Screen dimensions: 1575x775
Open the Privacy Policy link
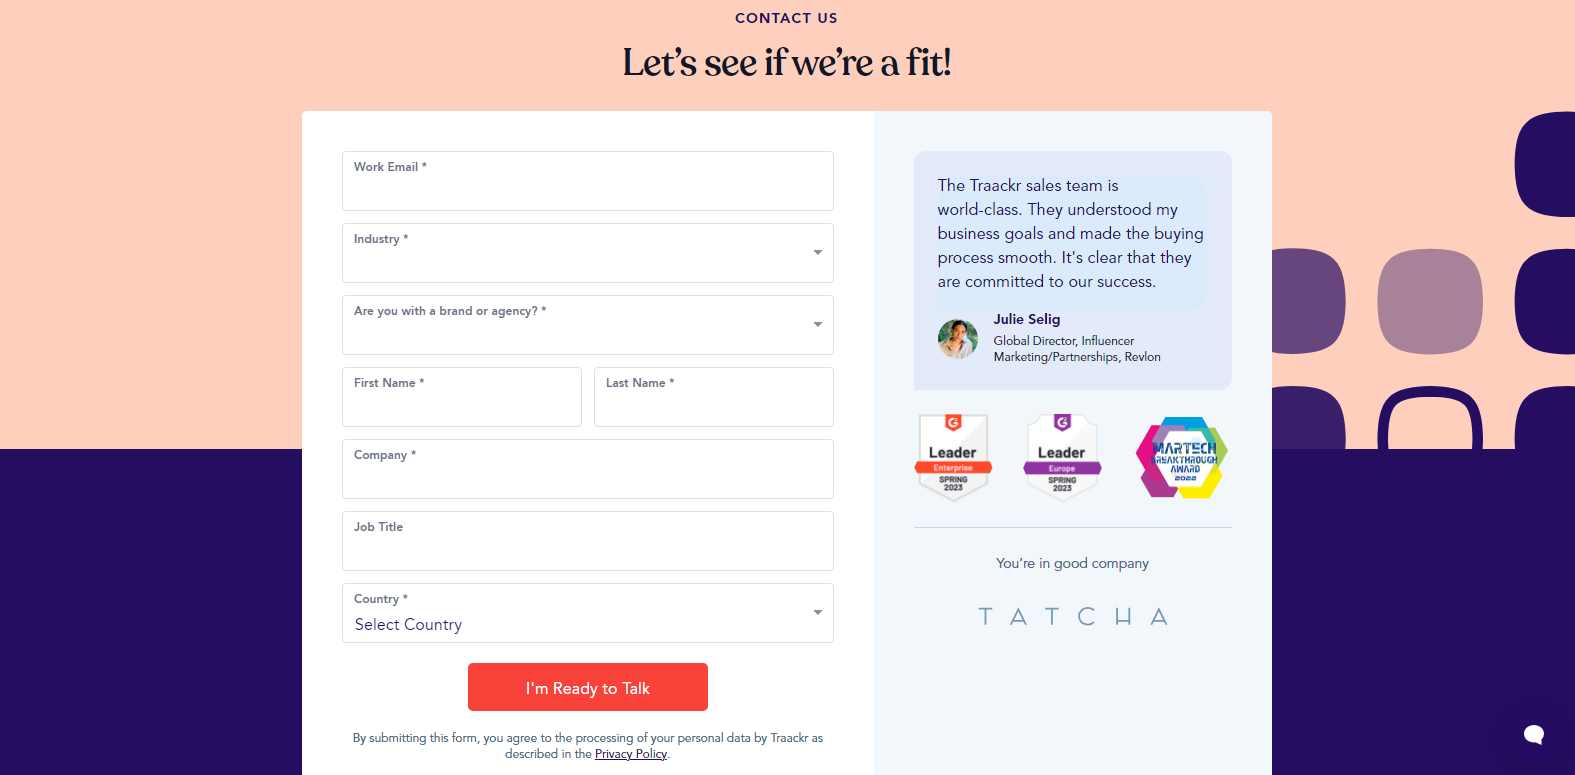(630, 753)
